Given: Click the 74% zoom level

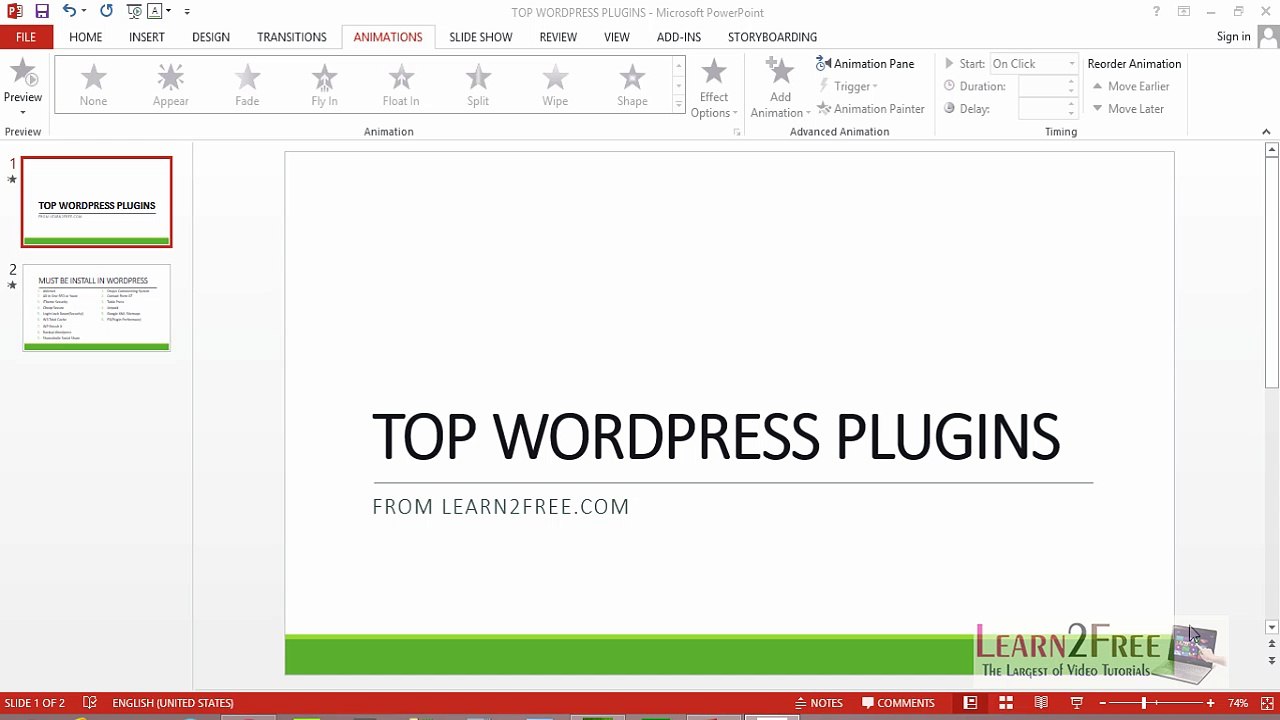Looking at the screenshot, I should pyautogui.click(x=1238, y=703).
